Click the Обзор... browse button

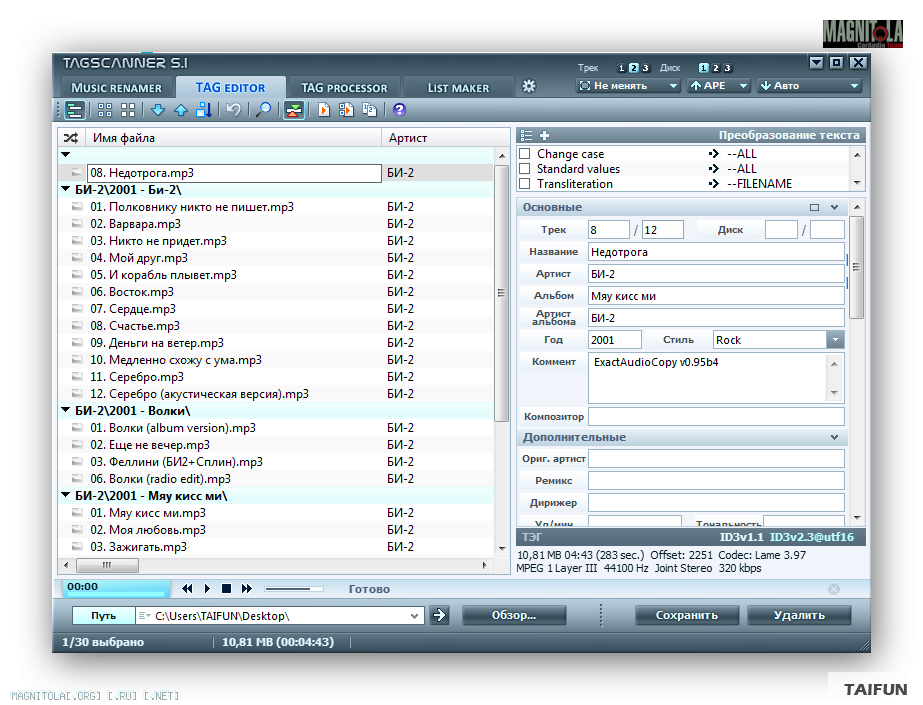pos(514,616)
